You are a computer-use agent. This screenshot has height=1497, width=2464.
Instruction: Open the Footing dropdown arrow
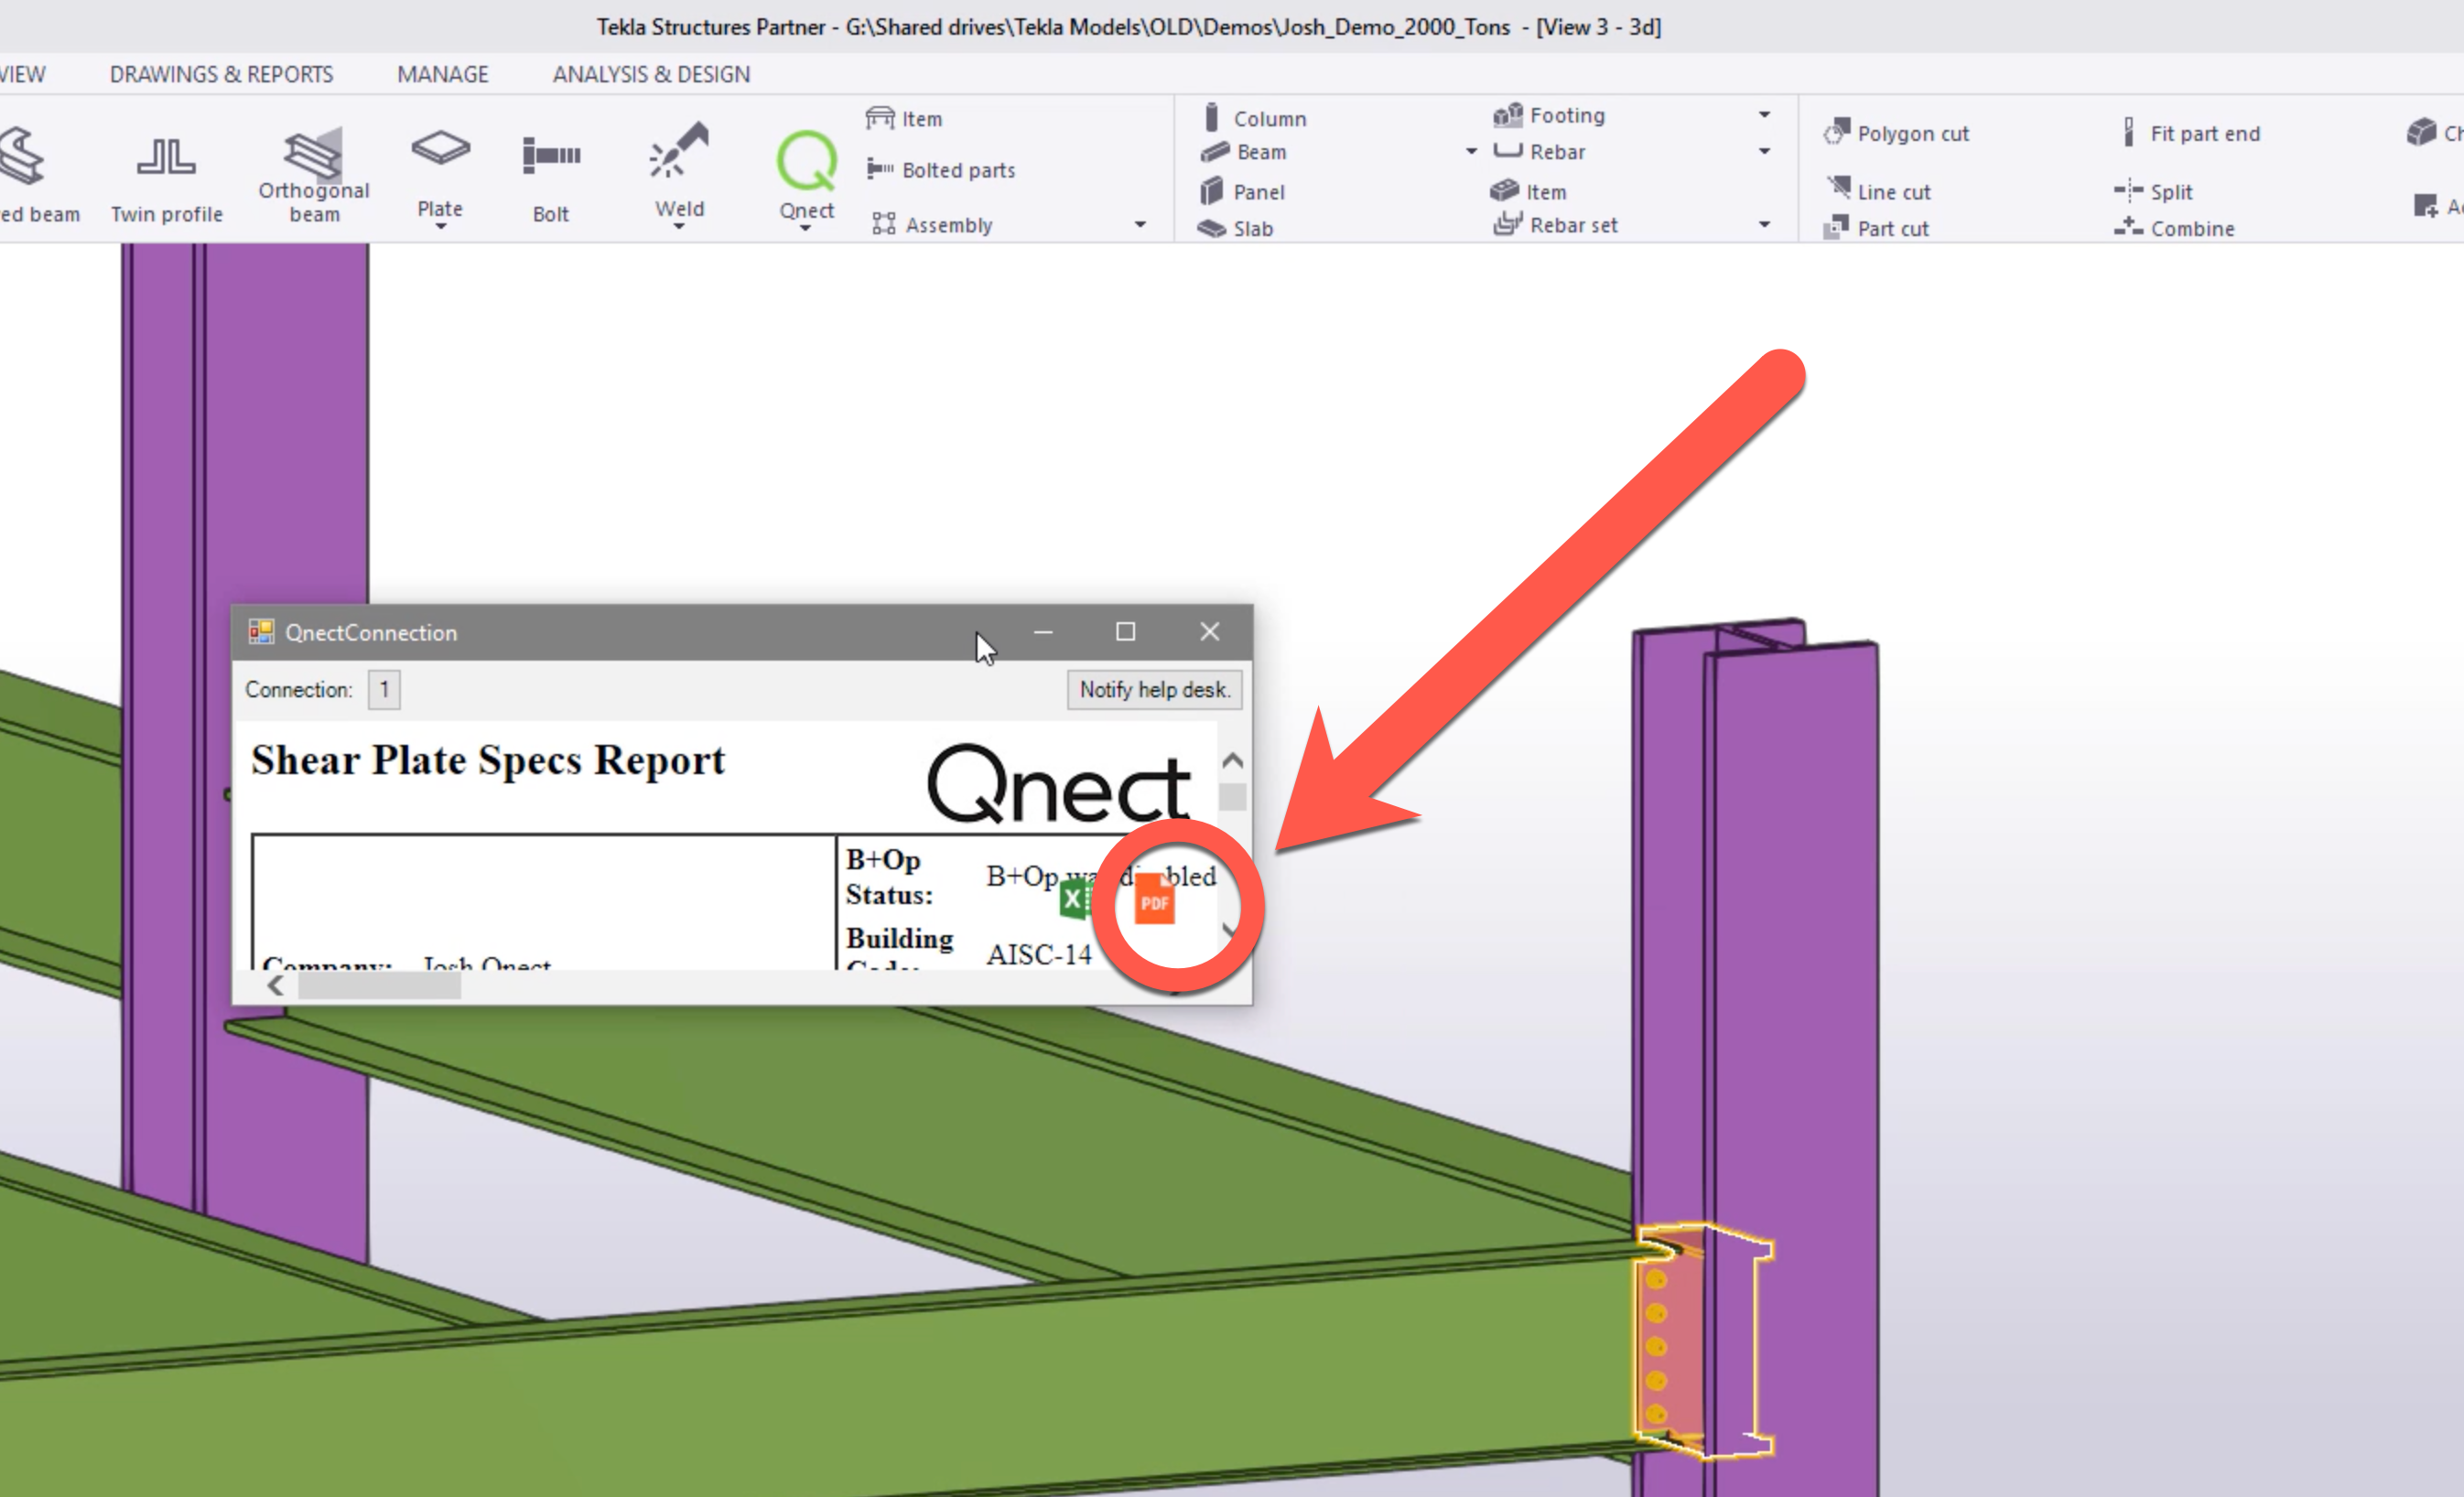point(1764,115)
